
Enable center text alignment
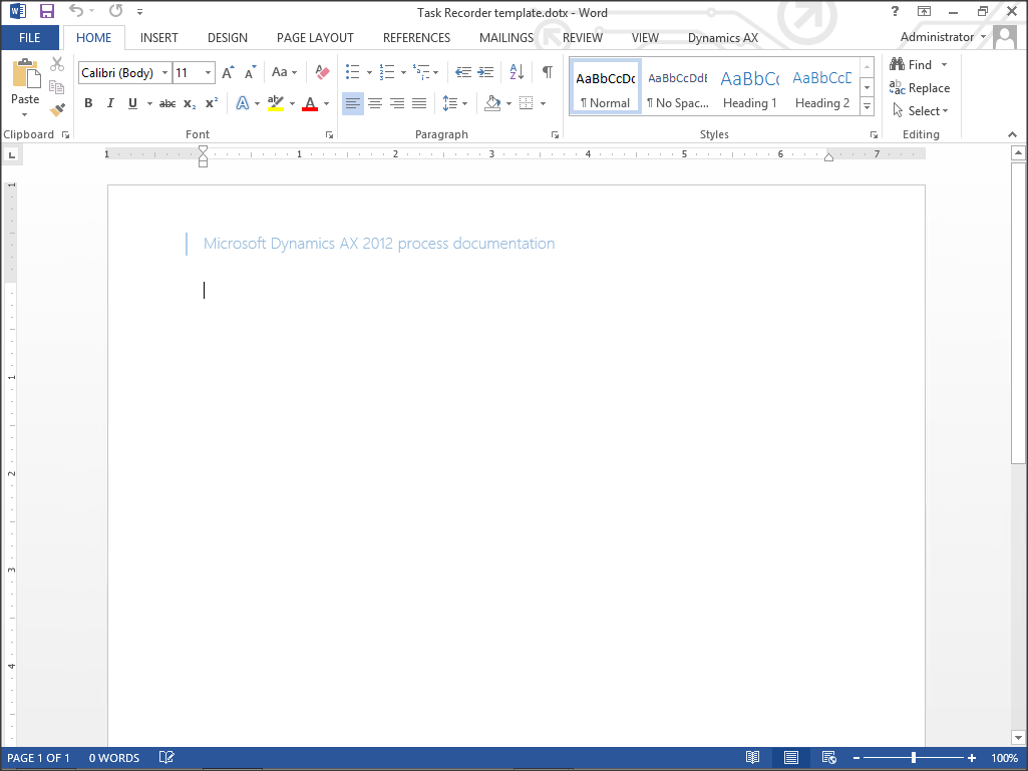375,103
